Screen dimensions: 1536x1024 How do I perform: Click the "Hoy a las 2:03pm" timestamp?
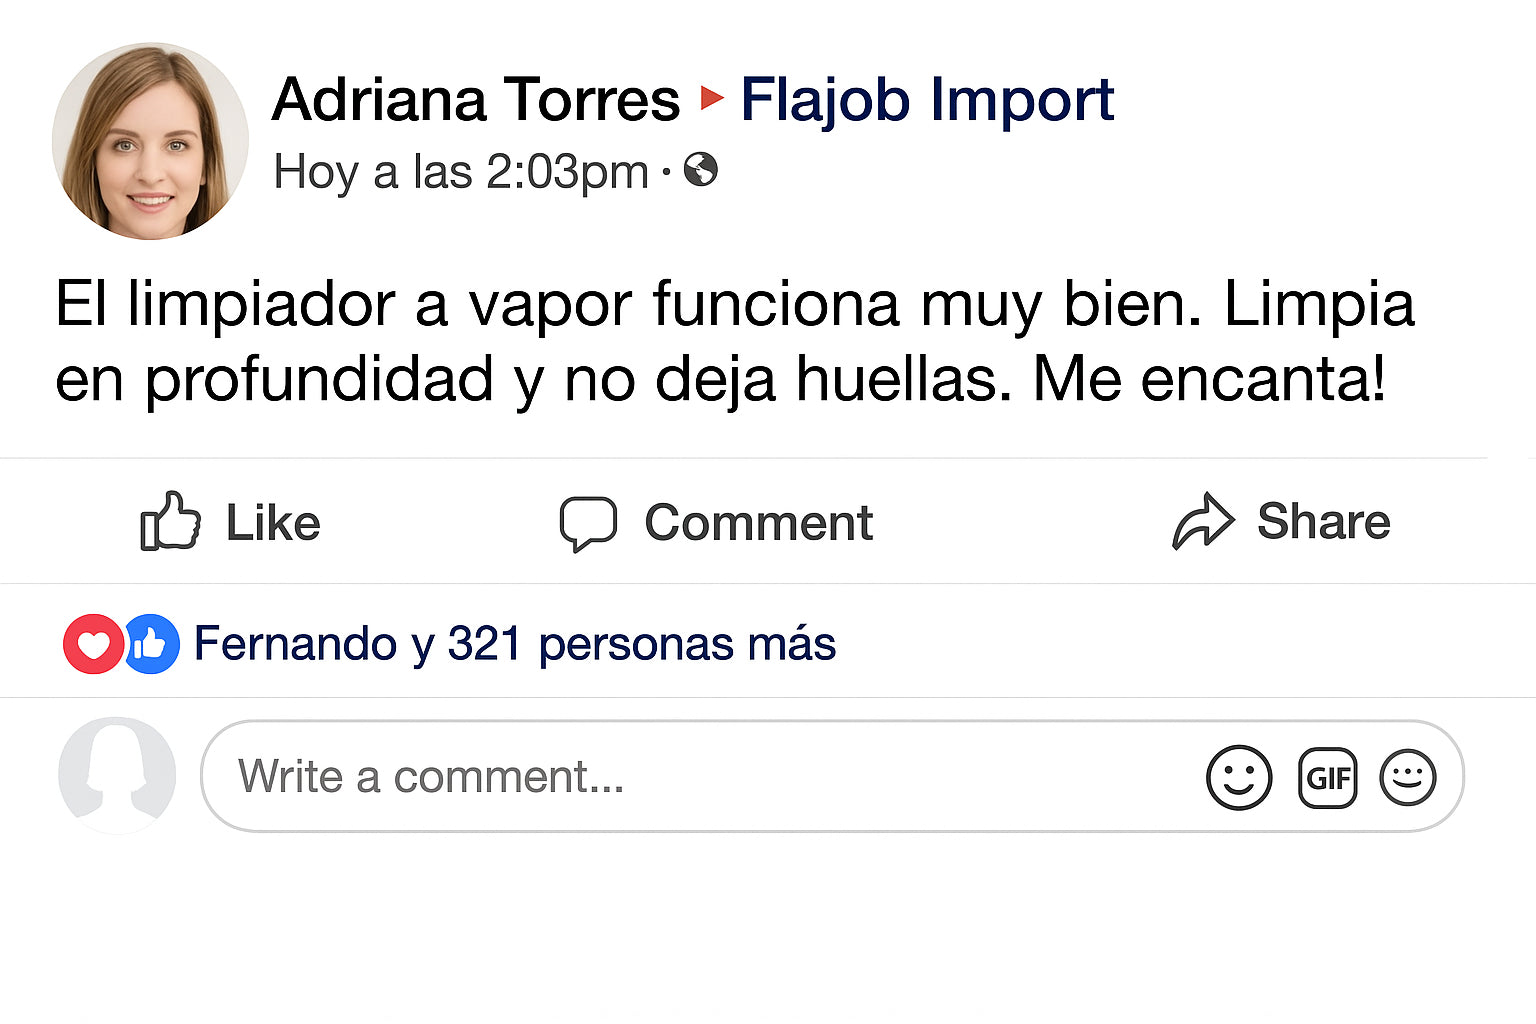coord(461,171)
